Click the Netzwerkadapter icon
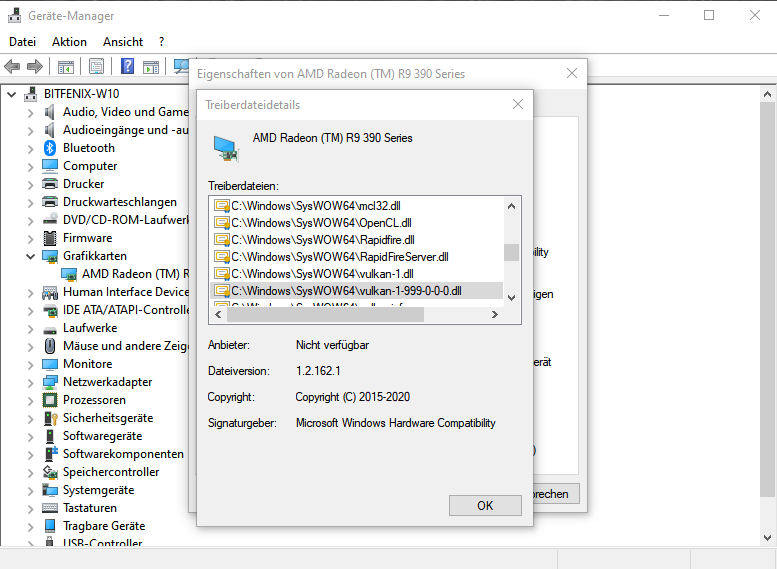Viewport: 777px width, 569px height. coord(50,382)
